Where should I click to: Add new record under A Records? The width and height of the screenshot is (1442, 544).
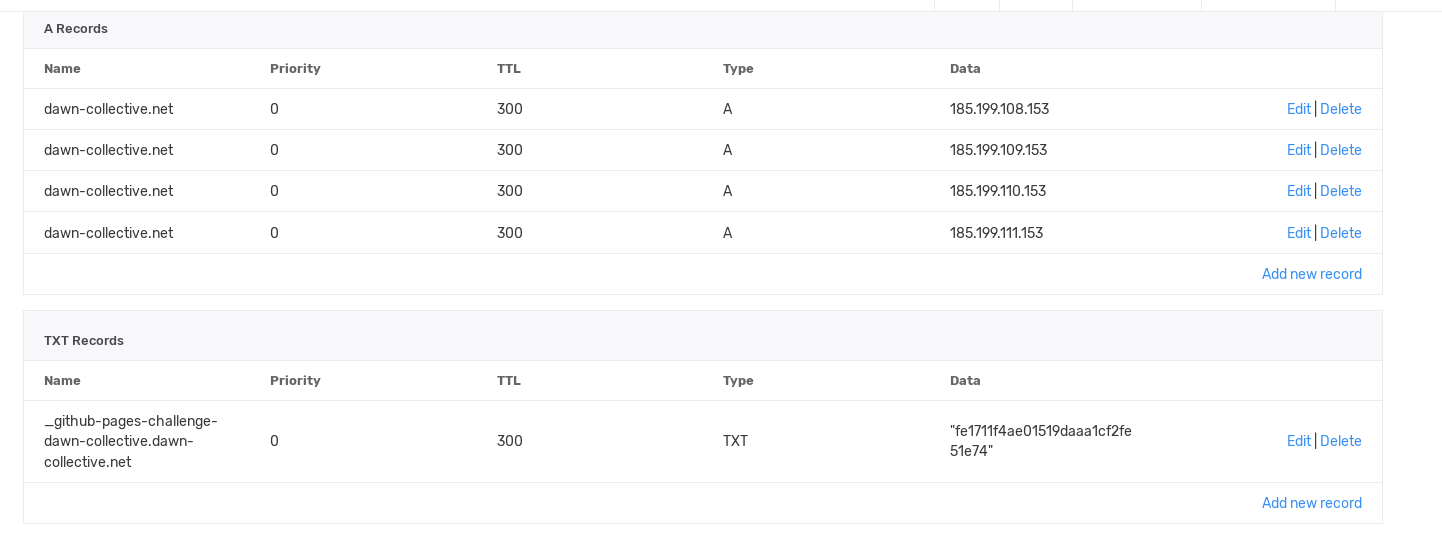1311,274
